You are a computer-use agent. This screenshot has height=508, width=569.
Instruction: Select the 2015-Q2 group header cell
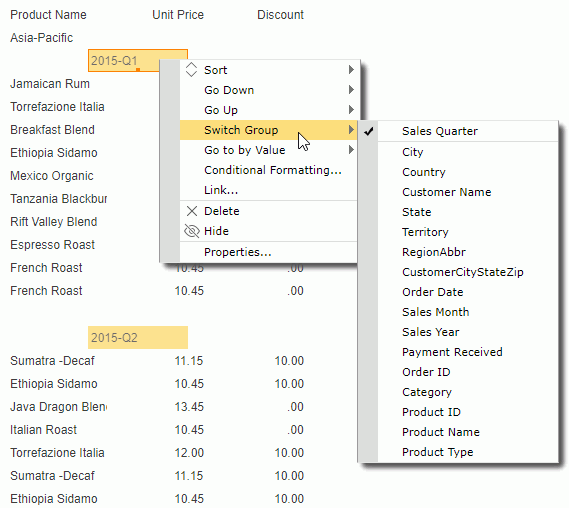click(x=138, y=337)
